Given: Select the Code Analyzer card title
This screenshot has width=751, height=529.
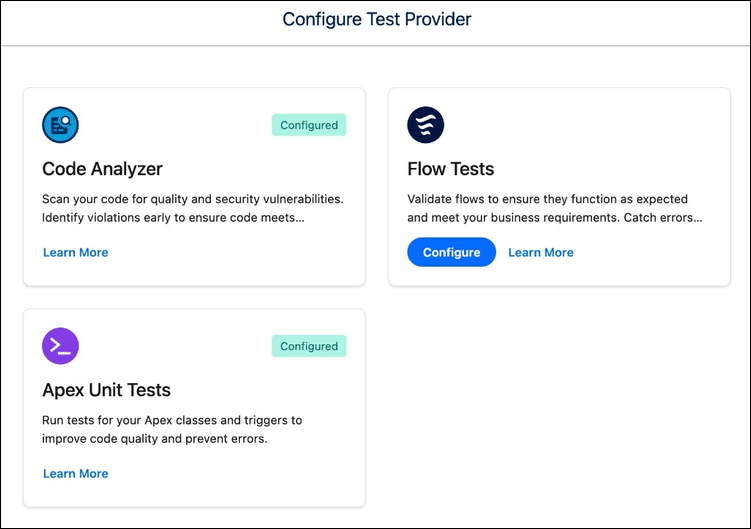Looking at the screenshot, I should pyautogui.click(x=102, y=169).
